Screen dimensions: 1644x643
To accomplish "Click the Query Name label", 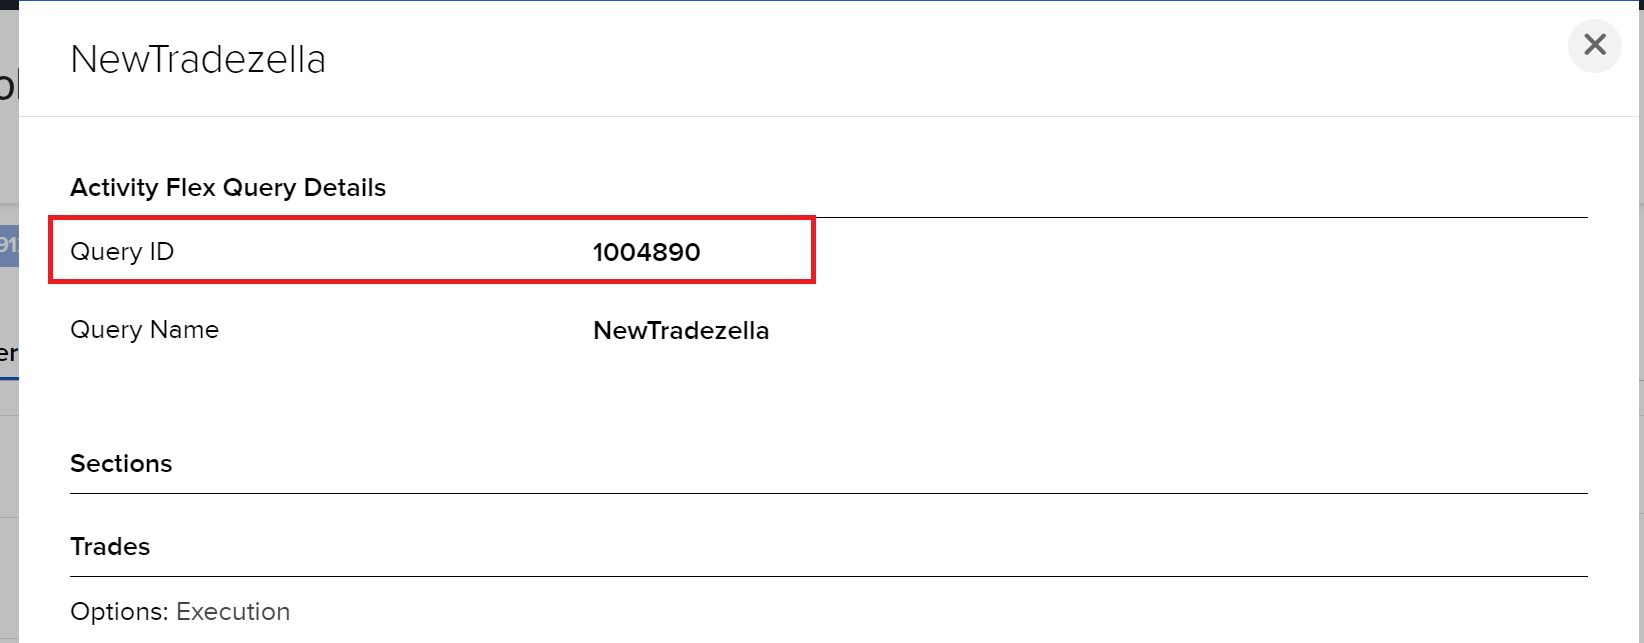I will pyautogui.click(x=144, y=330).
